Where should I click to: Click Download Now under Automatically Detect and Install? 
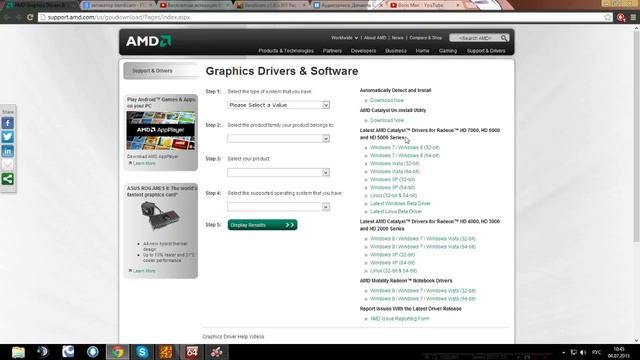click(x=387, y=100)
